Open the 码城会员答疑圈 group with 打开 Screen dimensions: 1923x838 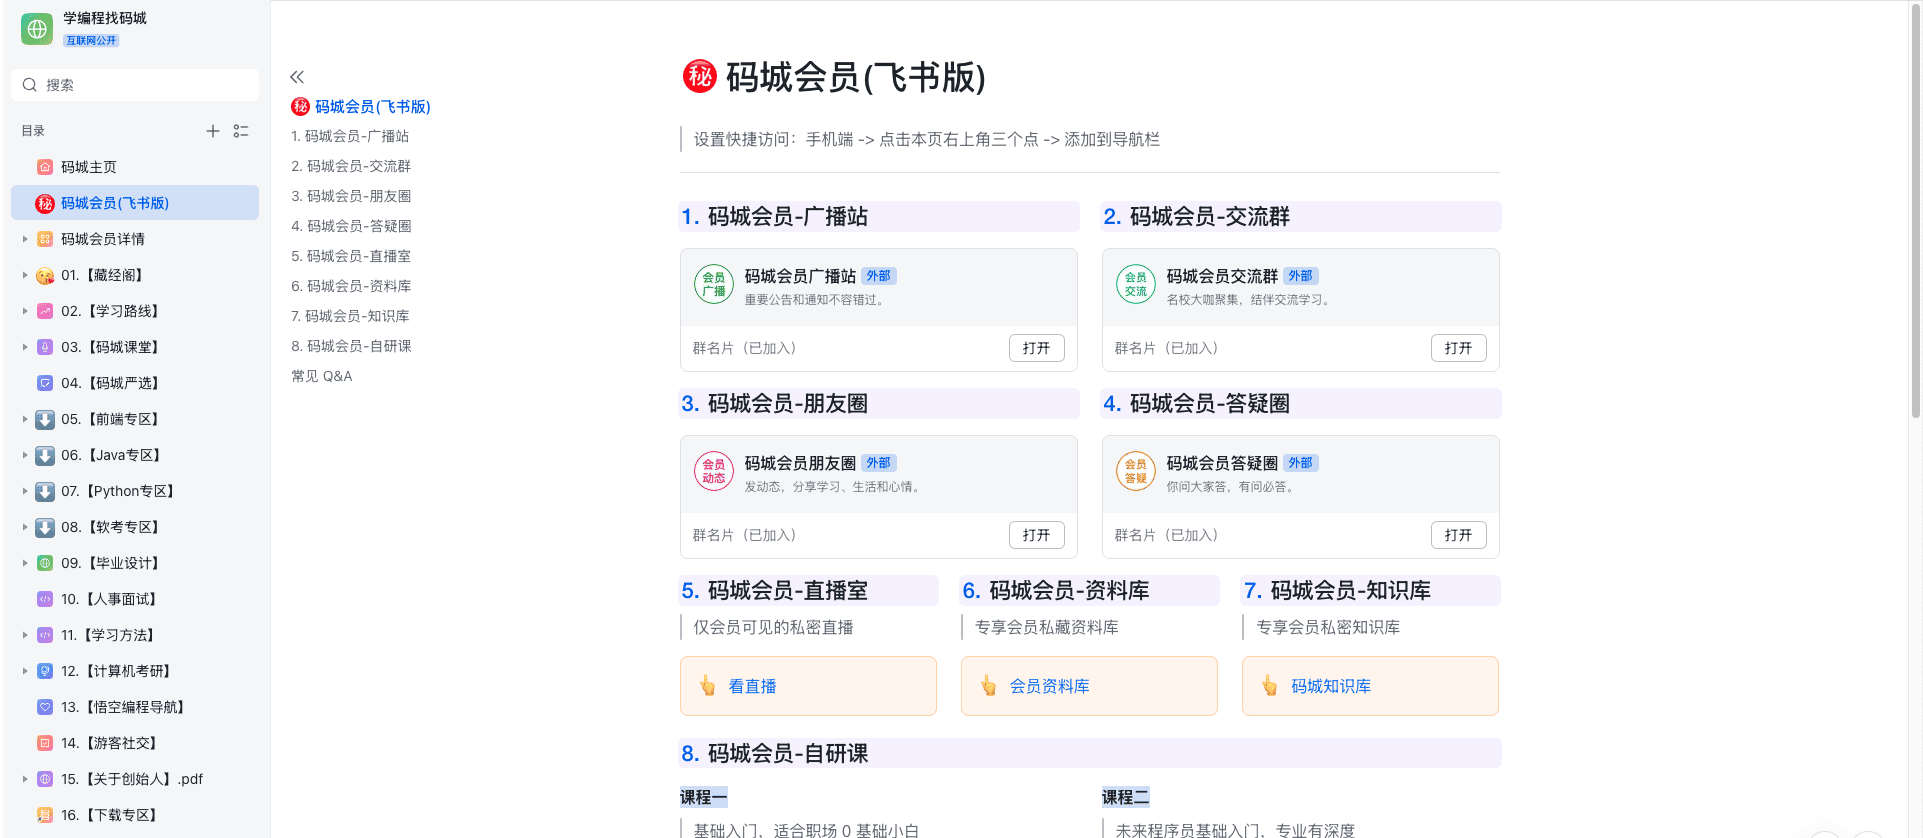pyautogui.click(x=1459, y=535)
